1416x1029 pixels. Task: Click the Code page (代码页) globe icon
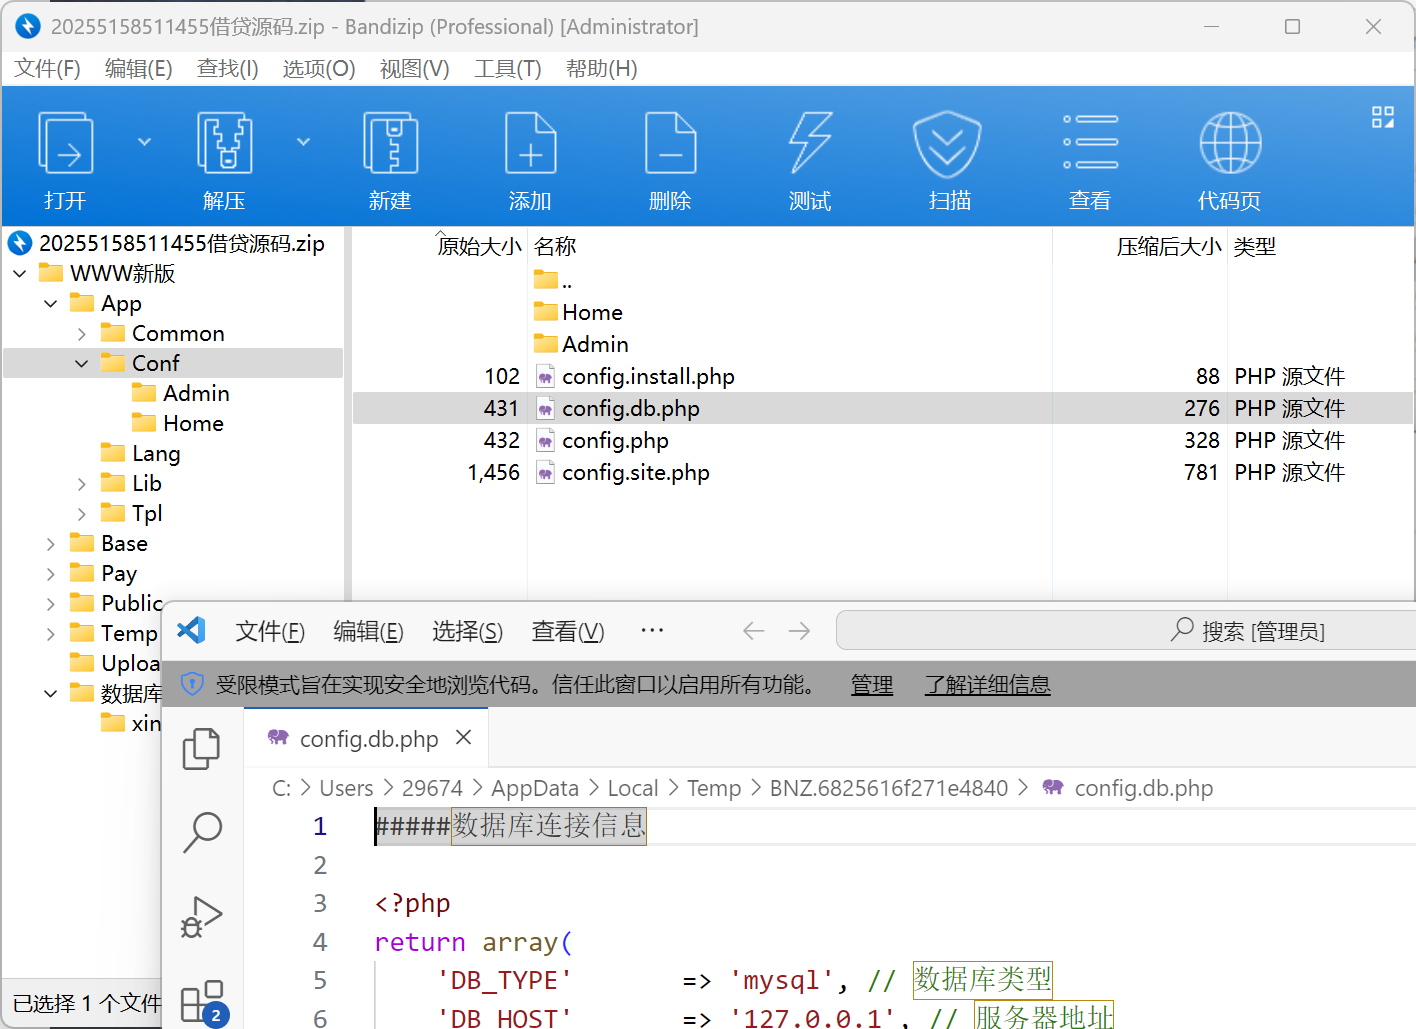(1230, 143)
